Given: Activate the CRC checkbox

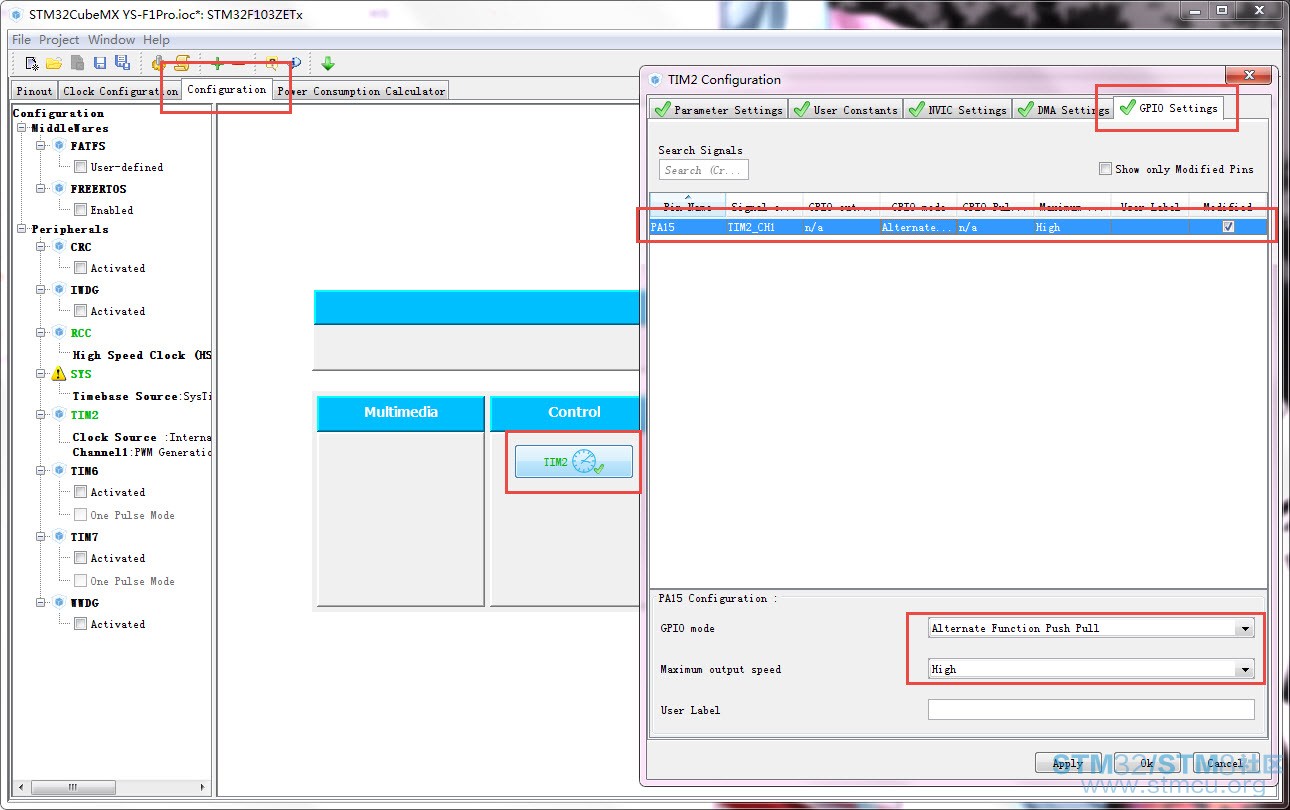Looking at the screenshot, I should tap(80, 268).
